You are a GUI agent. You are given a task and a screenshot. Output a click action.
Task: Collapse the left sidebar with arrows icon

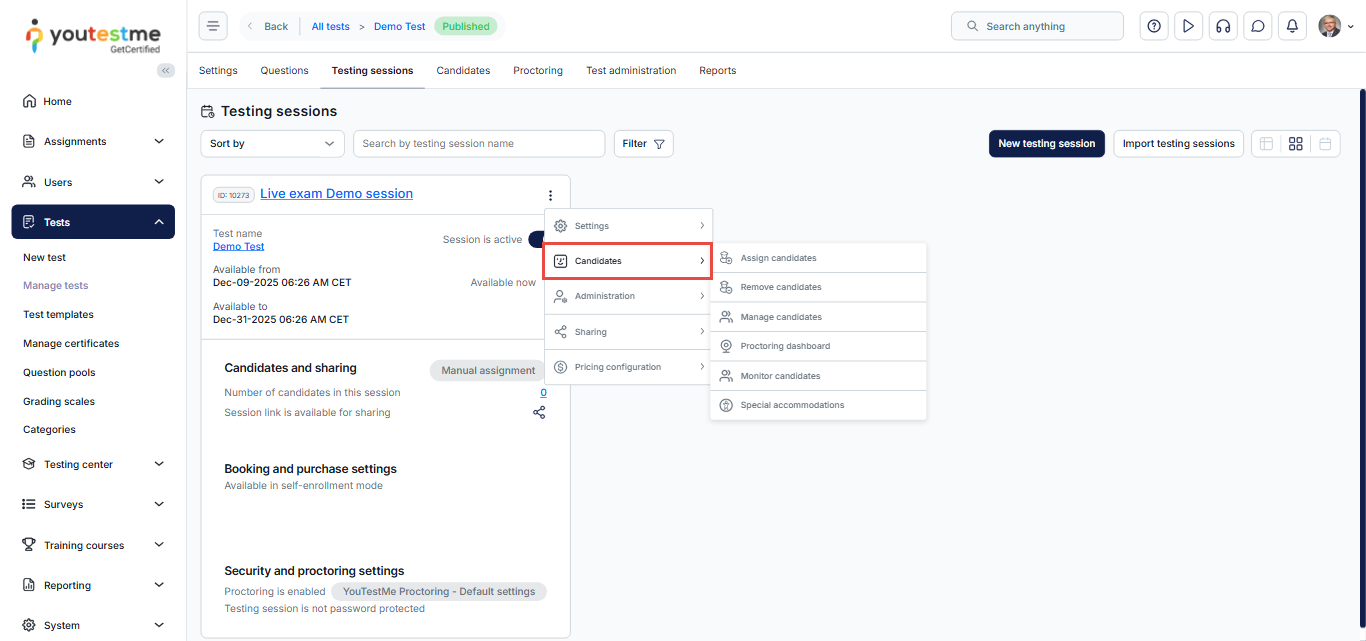(166, 70)
